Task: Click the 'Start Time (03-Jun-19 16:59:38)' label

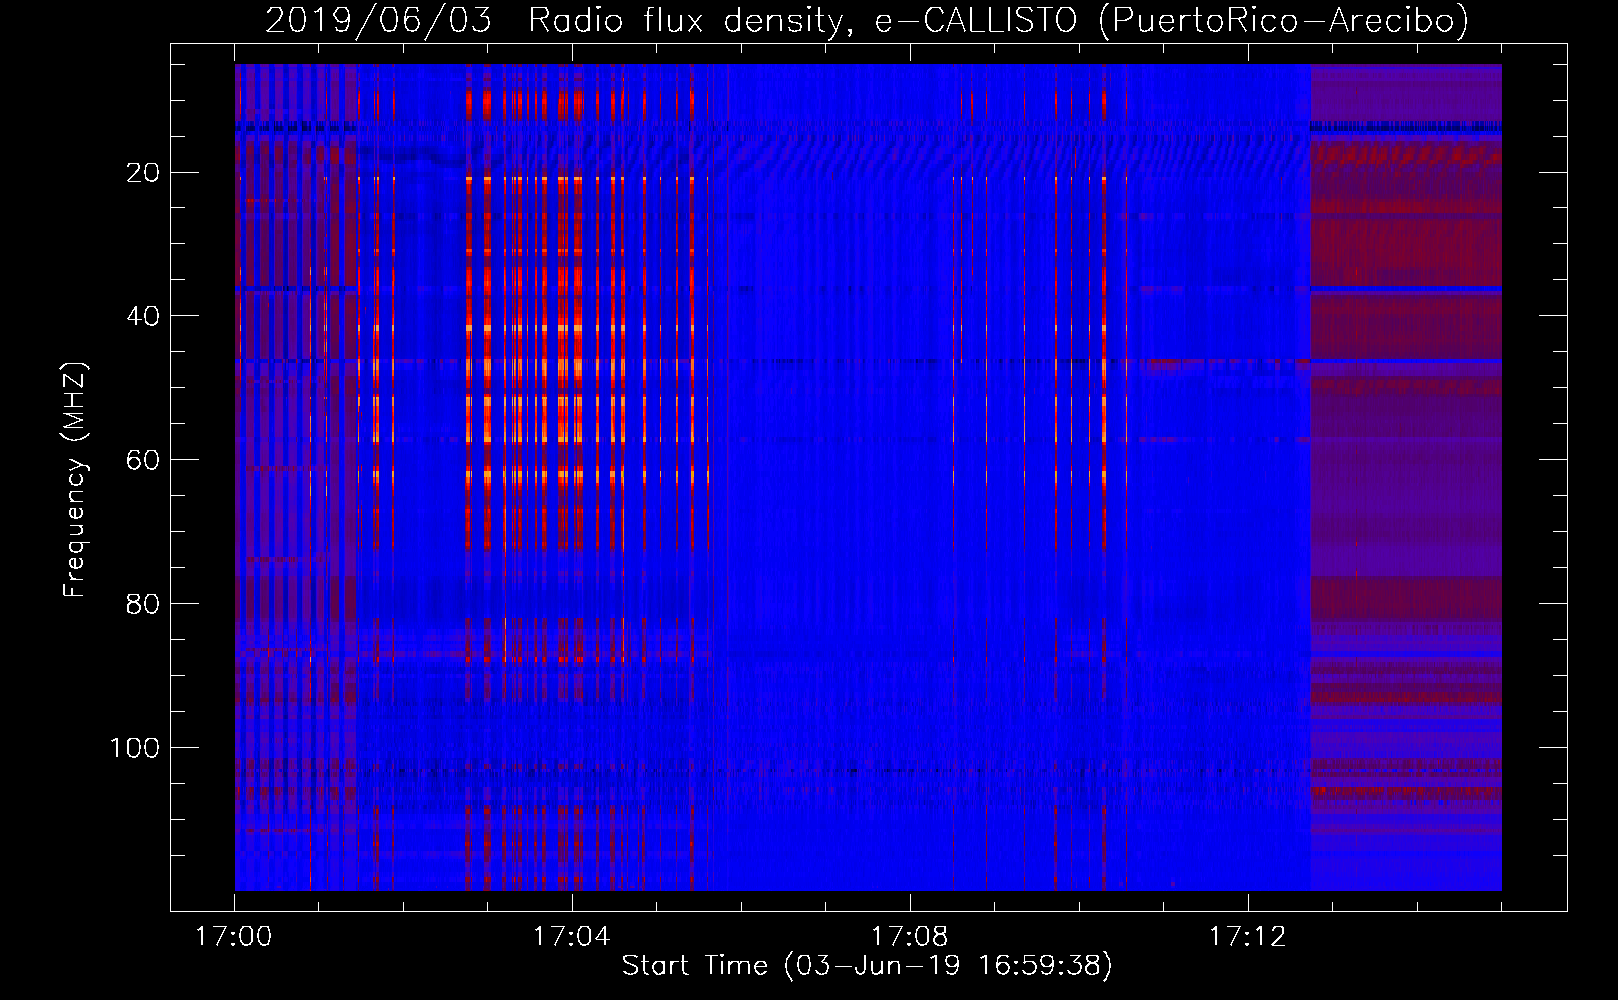Action: point(867,966)
